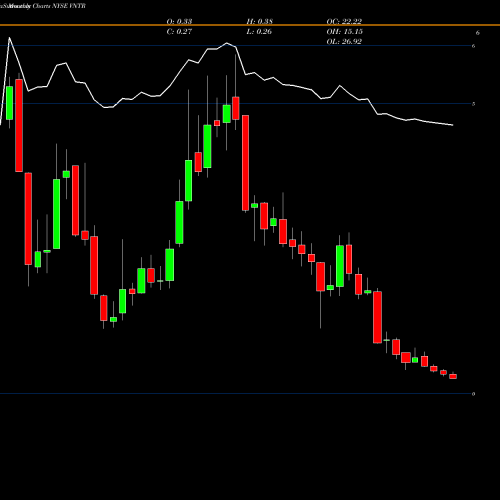Click the 'OH: 15.15' reading
500x500 pixels.
click(x=345, y=31)
